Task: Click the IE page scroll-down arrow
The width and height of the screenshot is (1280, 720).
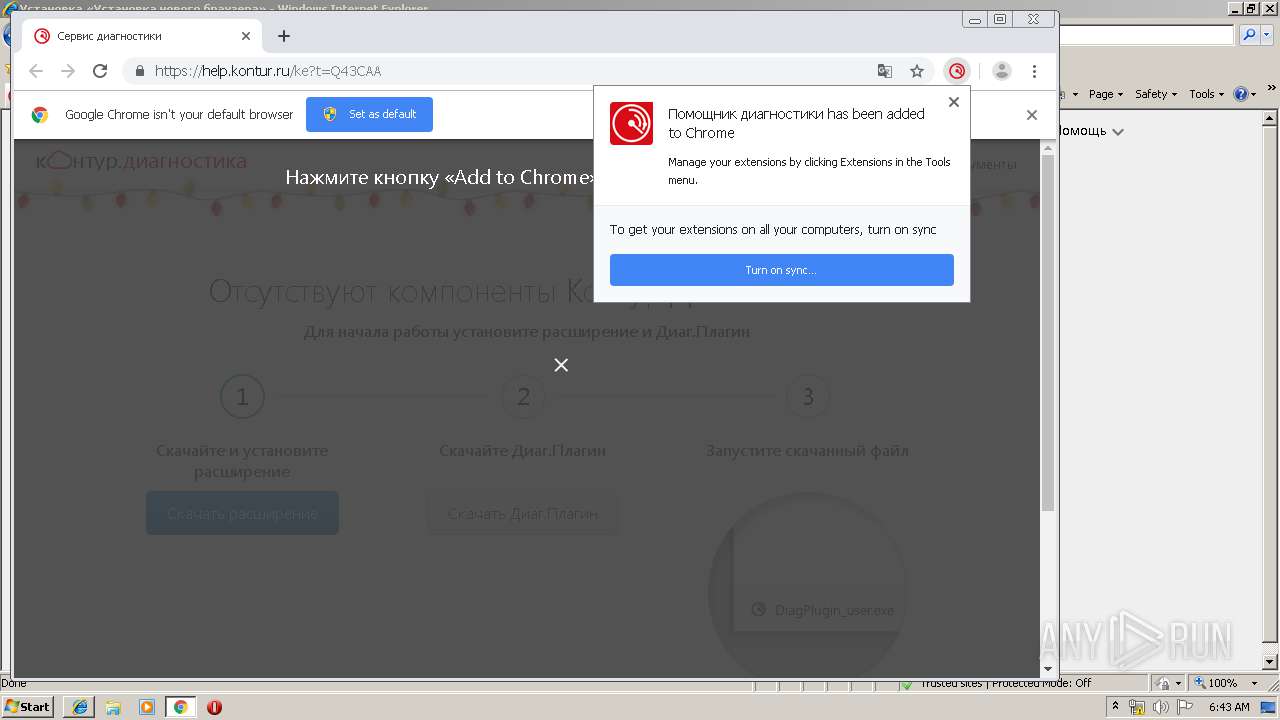Action: [1270, 662]
